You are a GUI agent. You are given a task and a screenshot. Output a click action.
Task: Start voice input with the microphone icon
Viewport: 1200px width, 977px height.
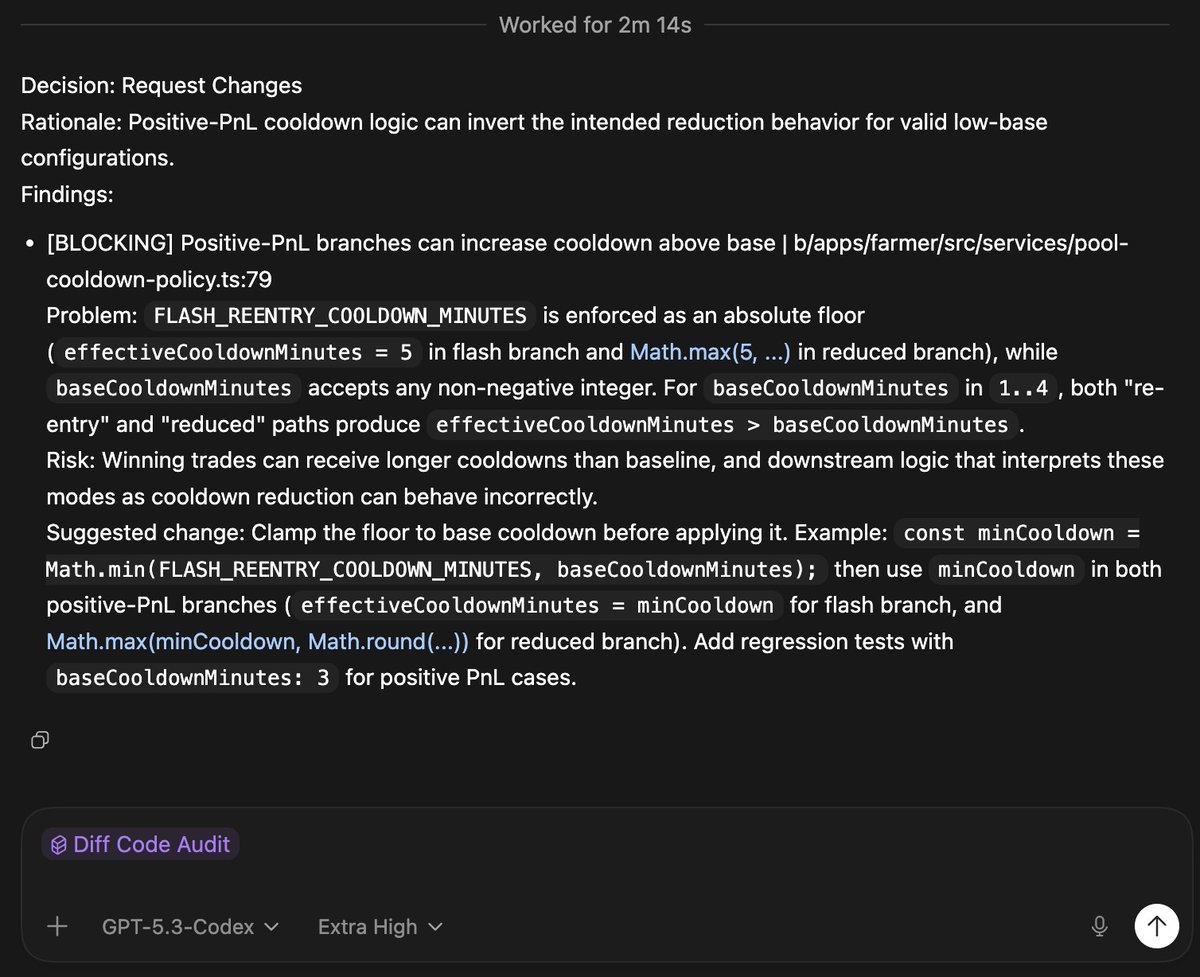[1099, 926]
